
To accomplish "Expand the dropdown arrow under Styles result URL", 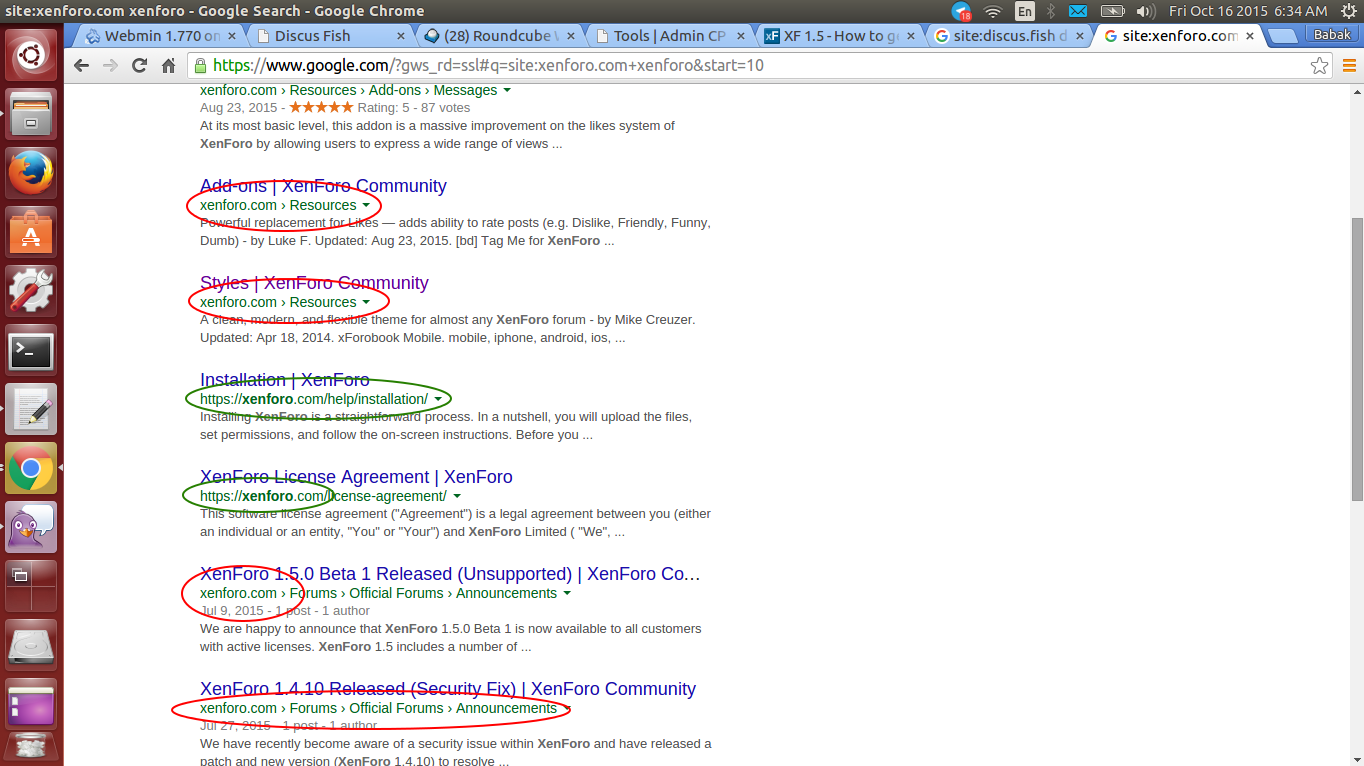I will click(x=366, y=303).
